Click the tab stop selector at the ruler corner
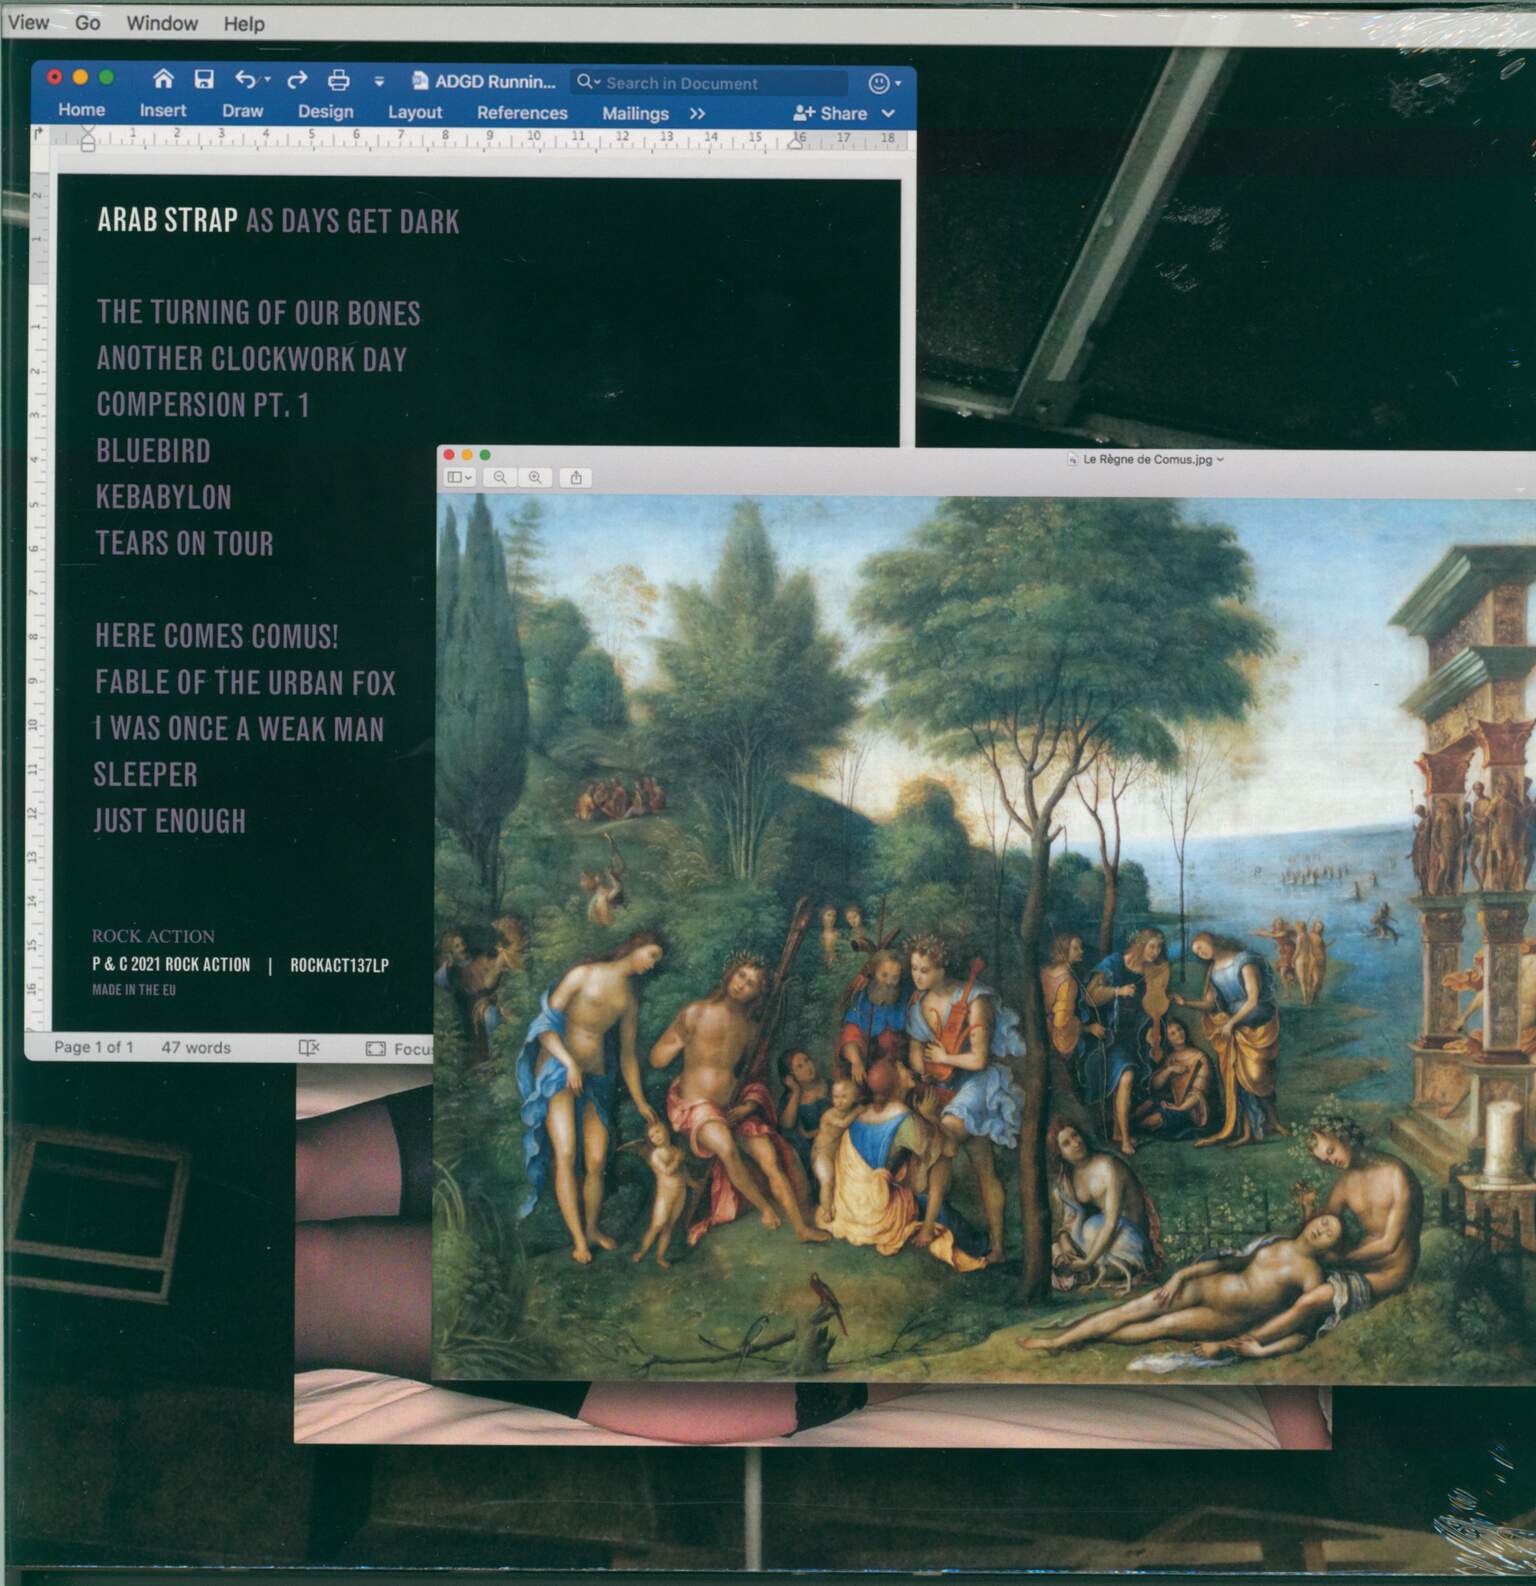The image size is (1536, 1586). 39,132
